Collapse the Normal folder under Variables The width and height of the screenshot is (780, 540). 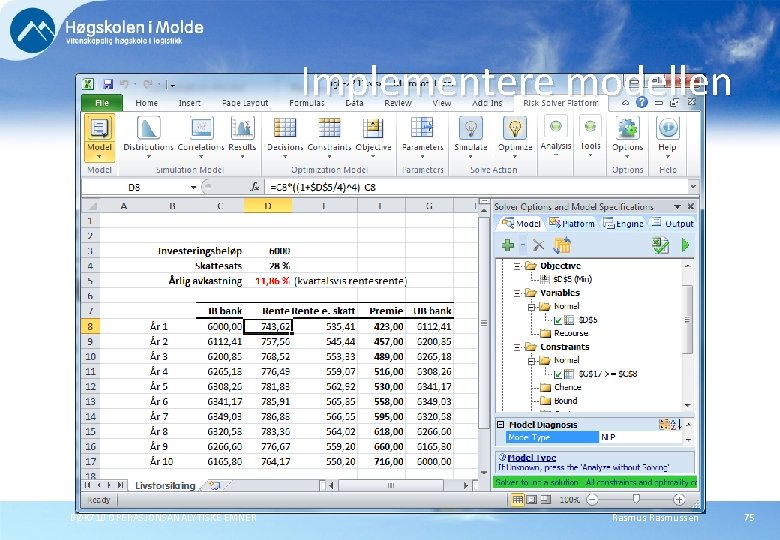tap(532, 307)
